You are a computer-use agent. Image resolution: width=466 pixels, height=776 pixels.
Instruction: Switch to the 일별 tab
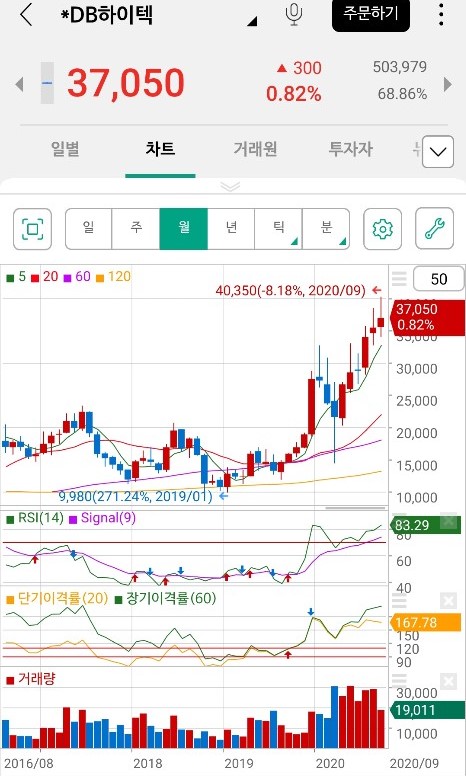tap(65, 149)
